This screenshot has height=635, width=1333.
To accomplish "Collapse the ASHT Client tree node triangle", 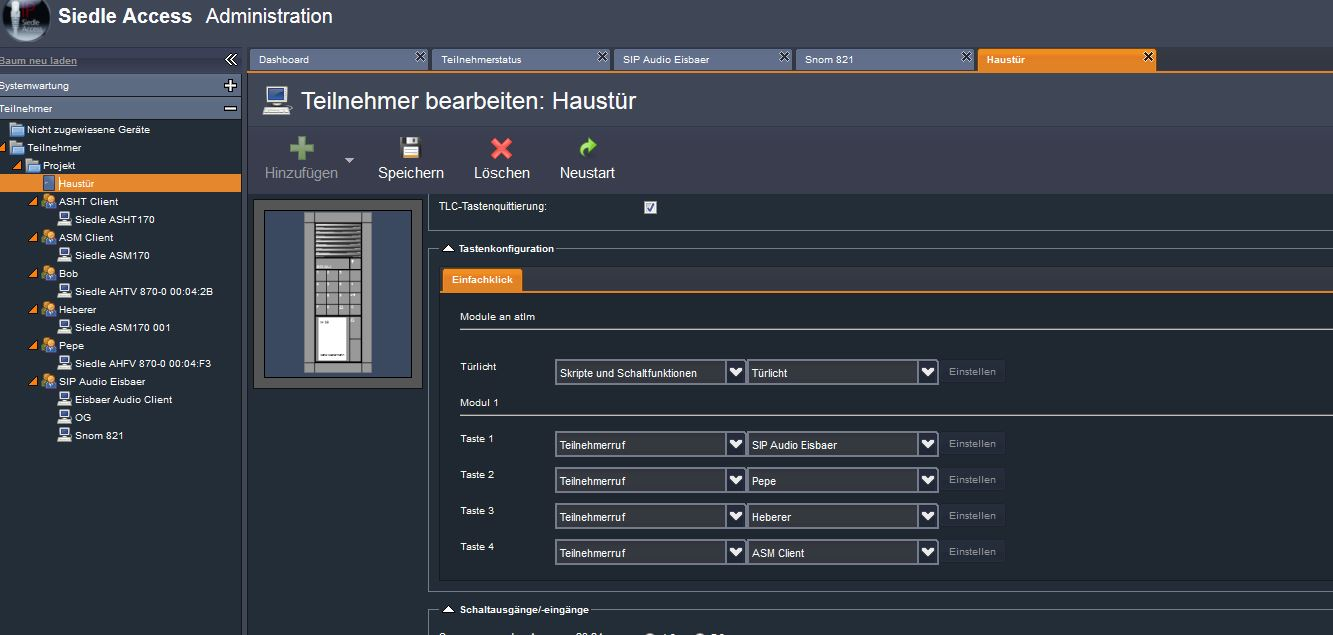I will coord(33,202).
